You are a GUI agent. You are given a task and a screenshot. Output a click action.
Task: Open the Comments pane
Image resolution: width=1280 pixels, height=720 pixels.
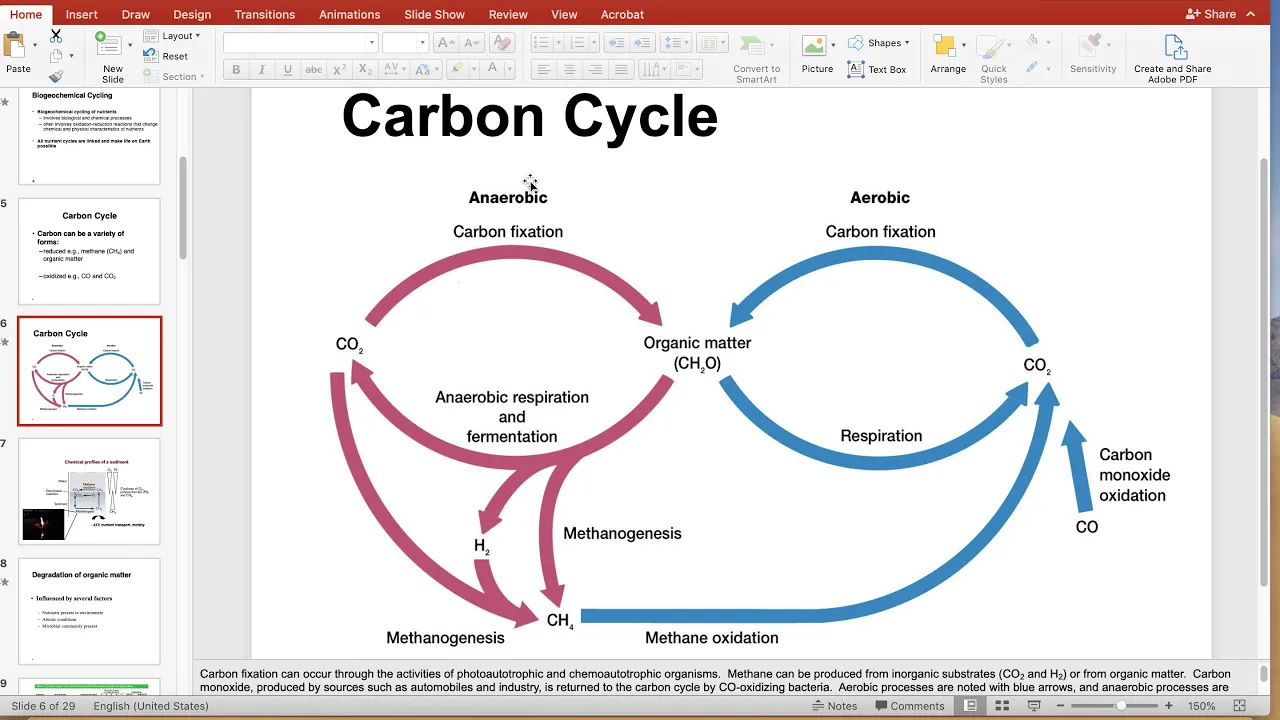click(x=909, y=706)
